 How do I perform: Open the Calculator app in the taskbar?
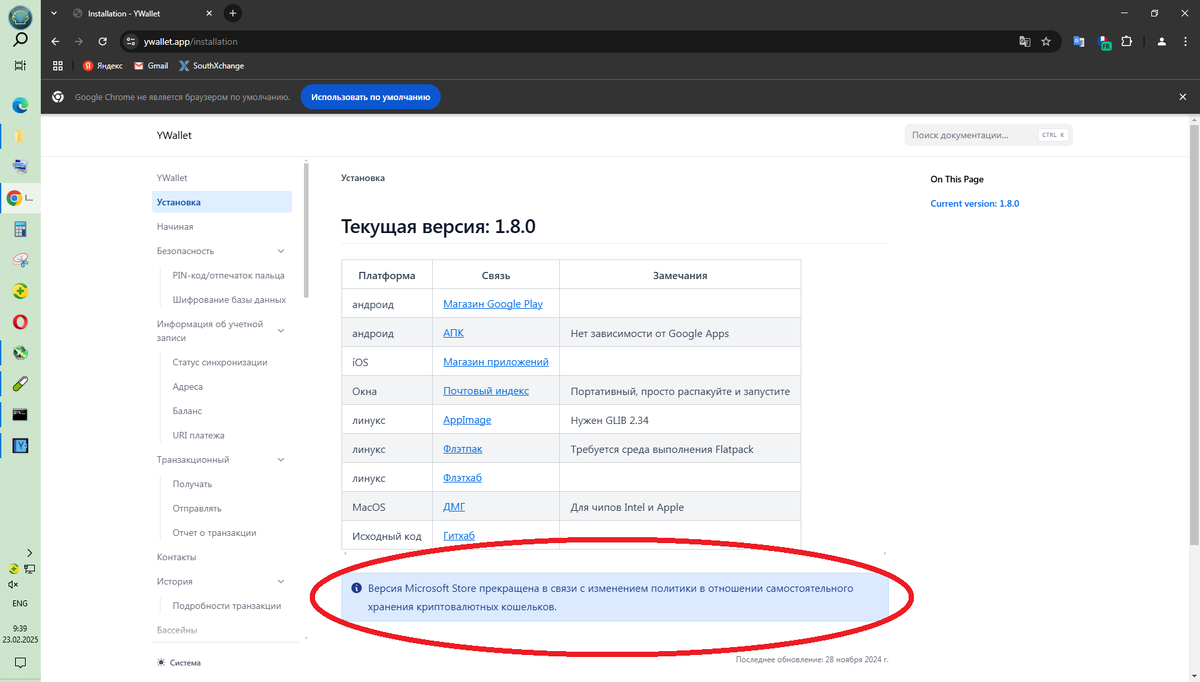[20, 229]
